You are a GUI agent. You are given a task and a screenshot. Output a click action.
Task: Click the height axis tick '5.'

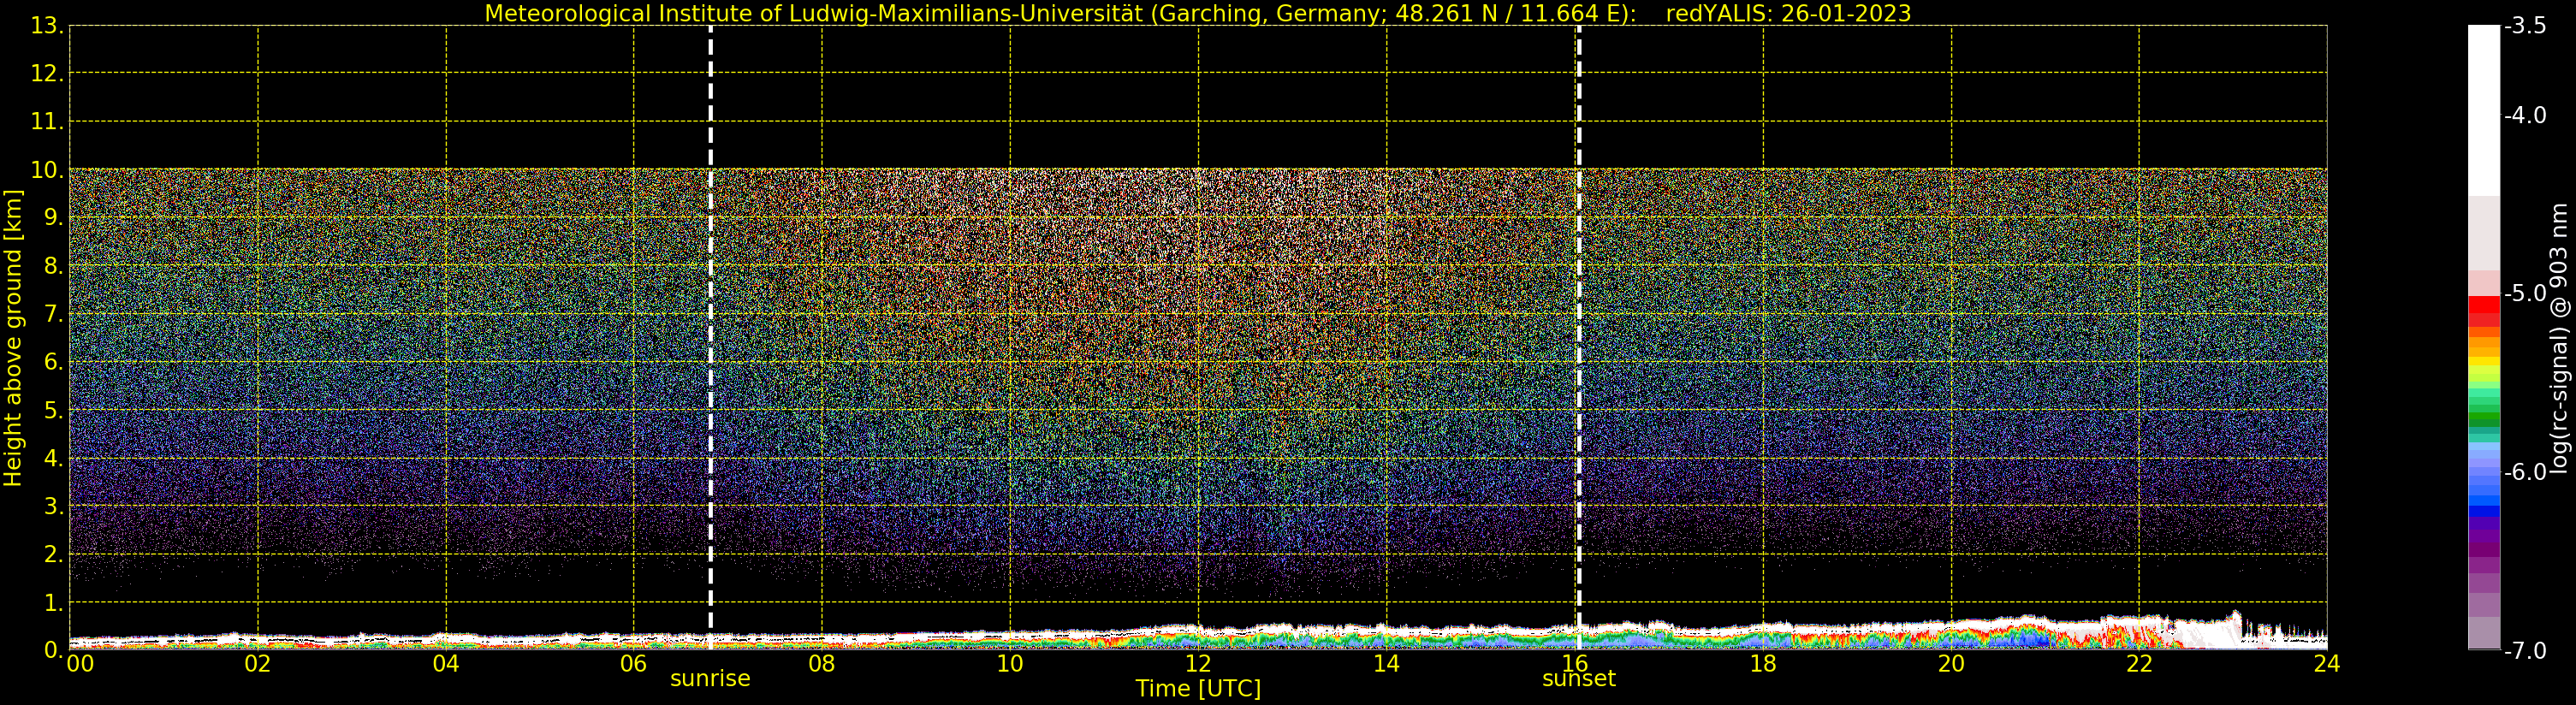point(54,410)
